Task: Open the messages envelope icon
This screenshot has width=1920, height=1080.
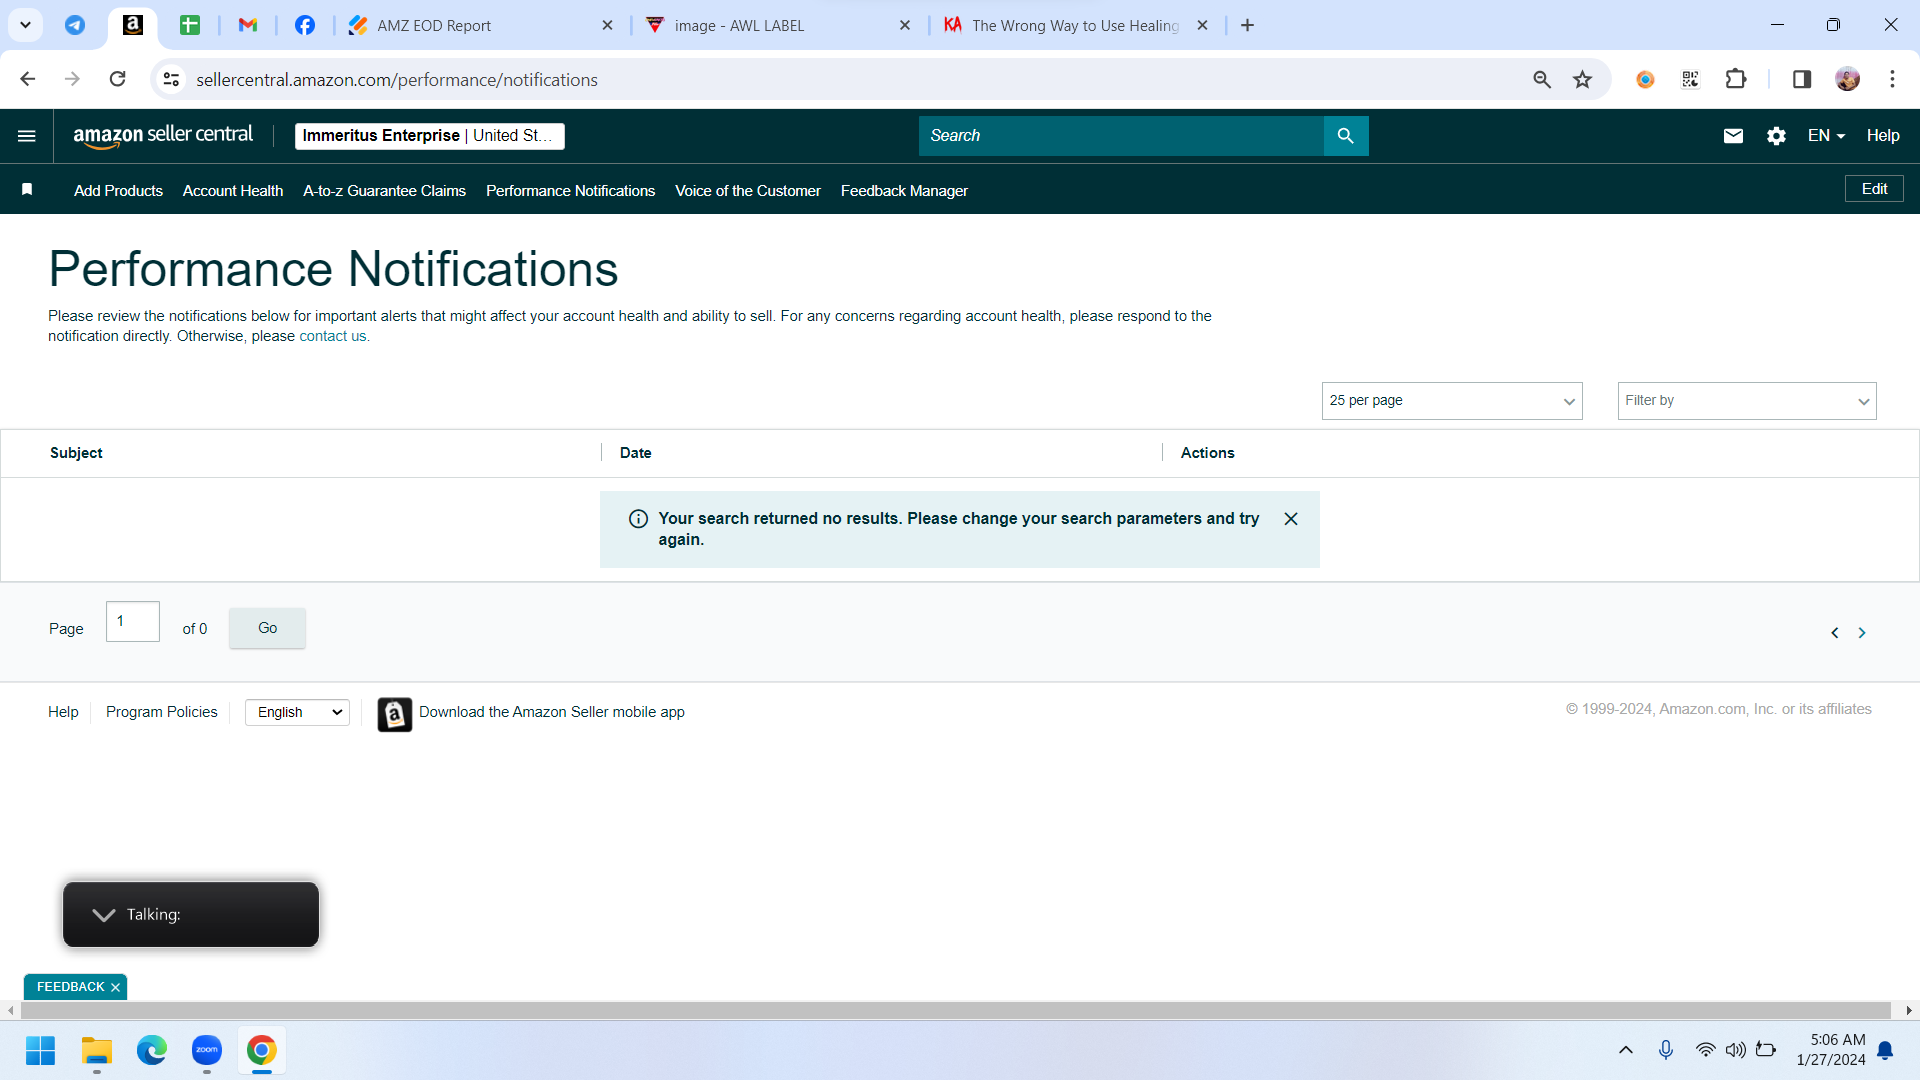Action: tap(1733, 136)
